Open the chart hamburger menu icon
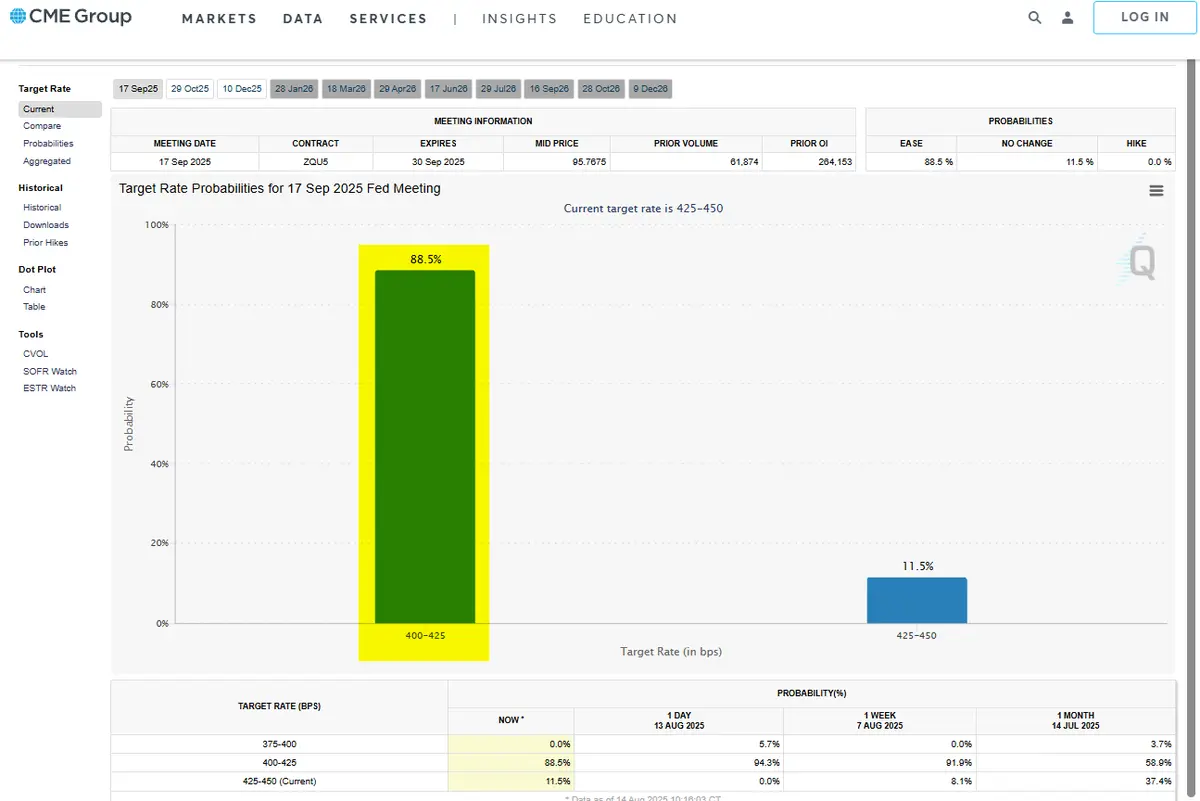The image size is (1200, 801). 1156,190
